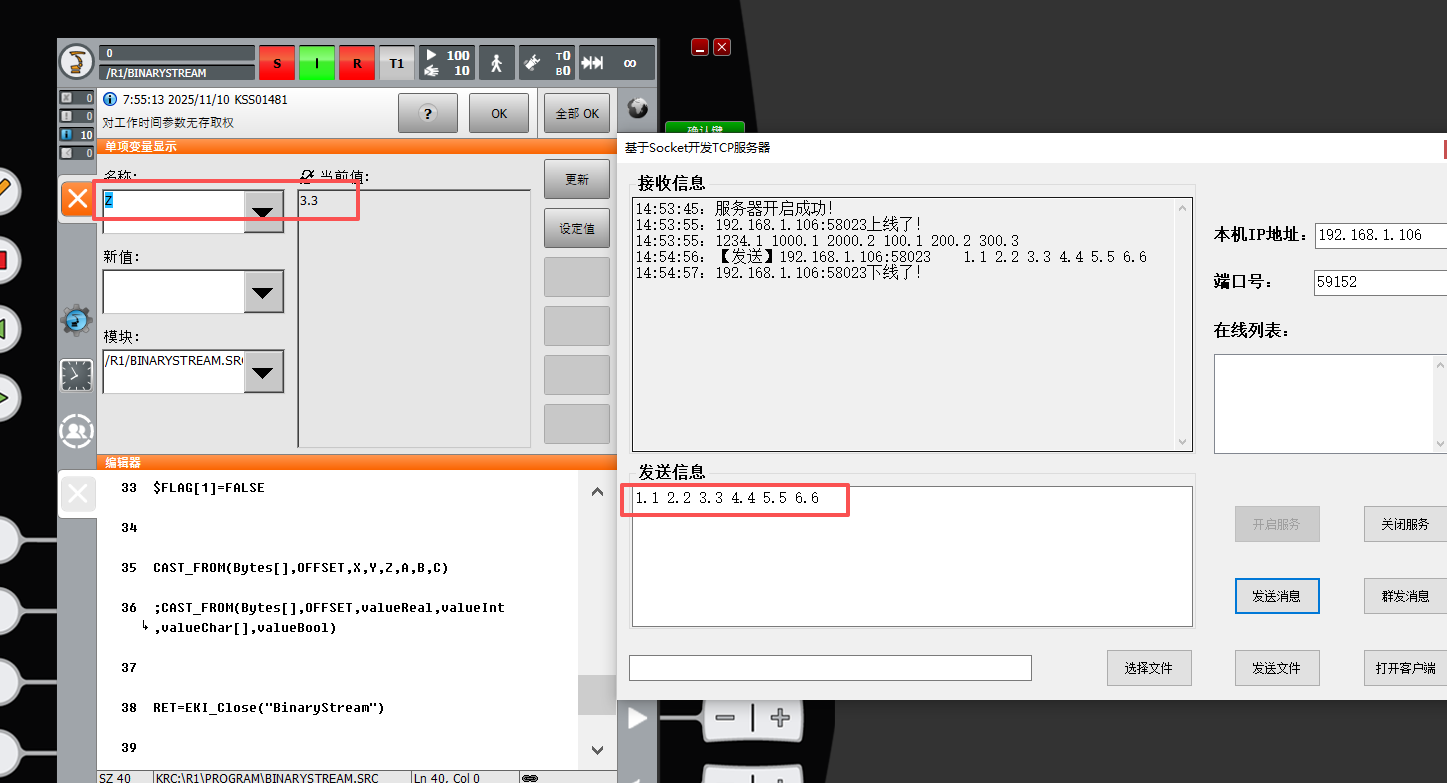
Task: Click the 发送信息 text box
Action: (912, 557)
